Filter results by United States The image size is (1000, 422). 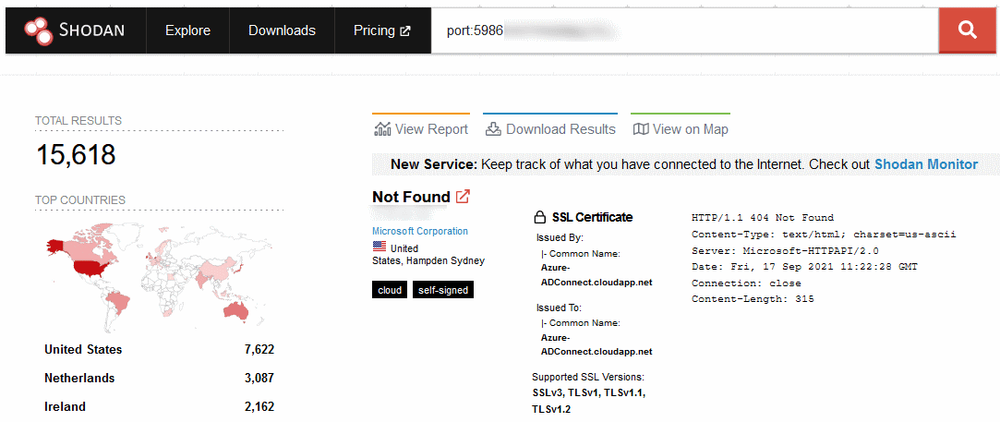click(x=83, y=349)
